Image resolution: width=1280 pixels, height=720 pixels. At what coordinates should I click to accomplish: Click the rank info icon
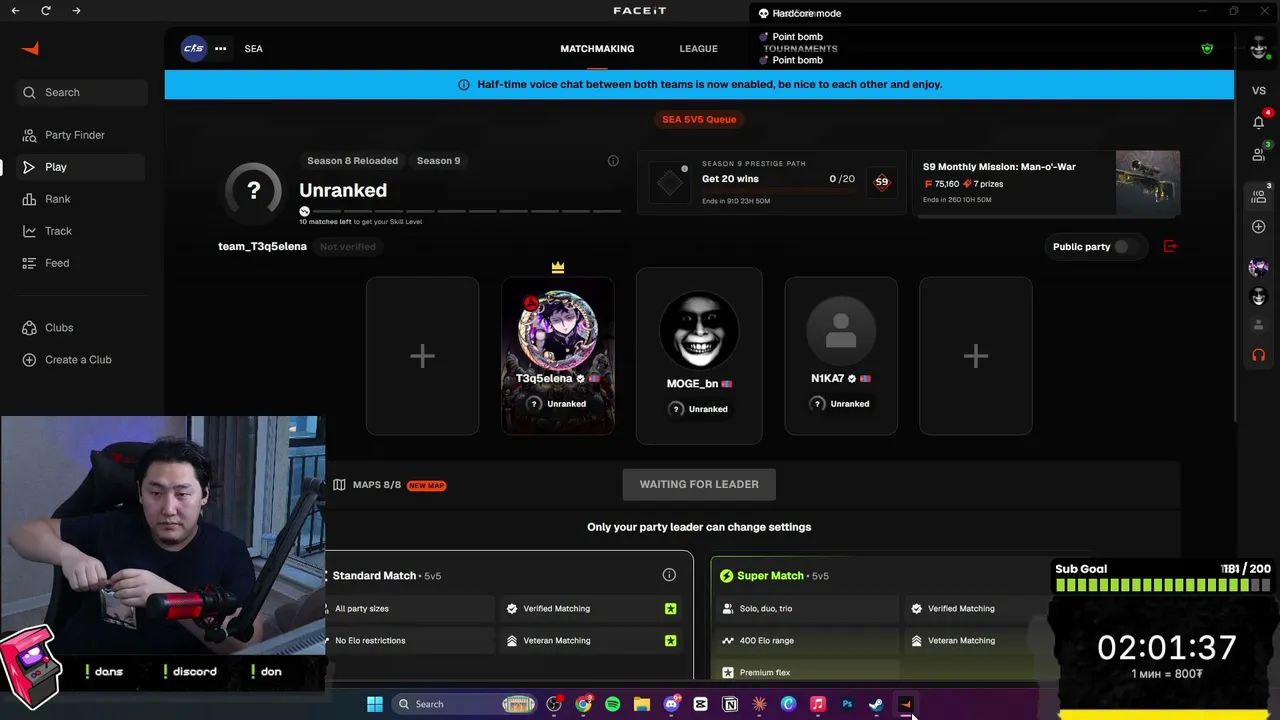click(x=613, y=160)
